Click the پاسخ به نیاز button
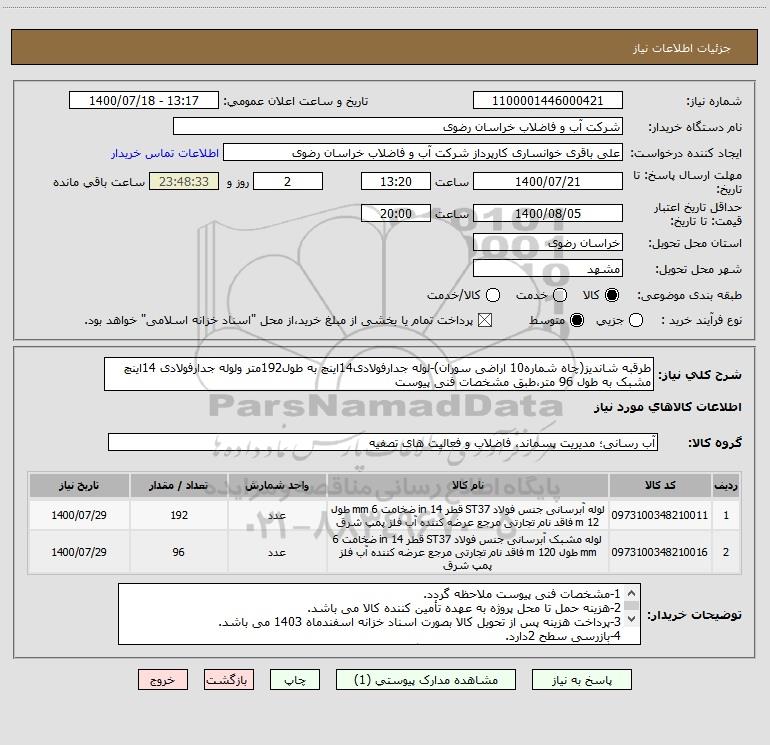Screen dimensions: 770x745 coord(581,680)
